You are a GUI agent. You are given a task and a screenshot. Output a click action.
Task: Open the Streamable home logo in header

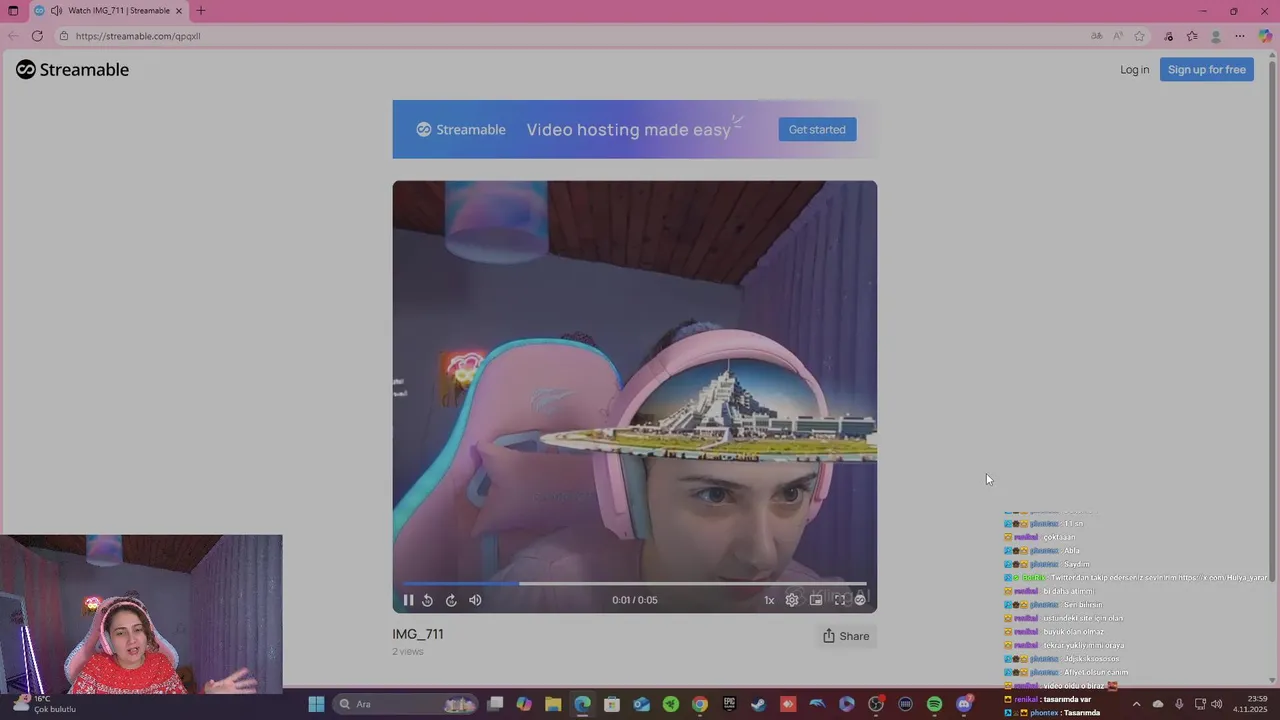pos(72,69)
